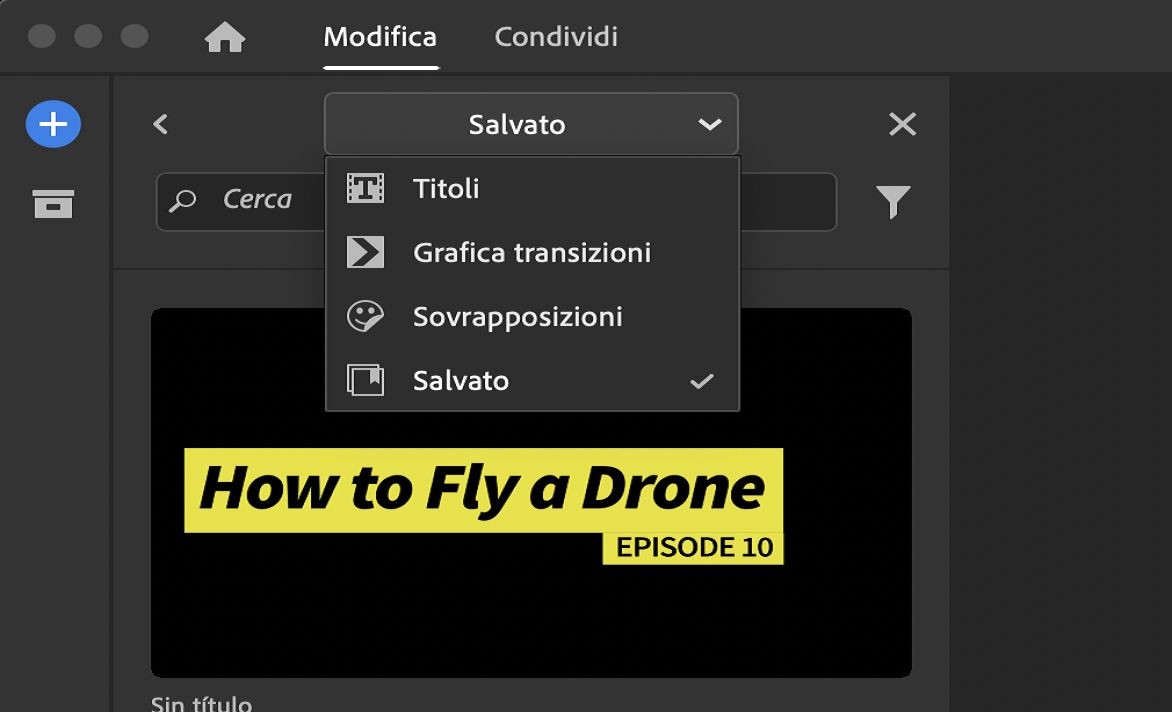The width and height of the screenshot is (1172, 712).
Task: Click the search magnifier icon
Action: click(182, 200)
